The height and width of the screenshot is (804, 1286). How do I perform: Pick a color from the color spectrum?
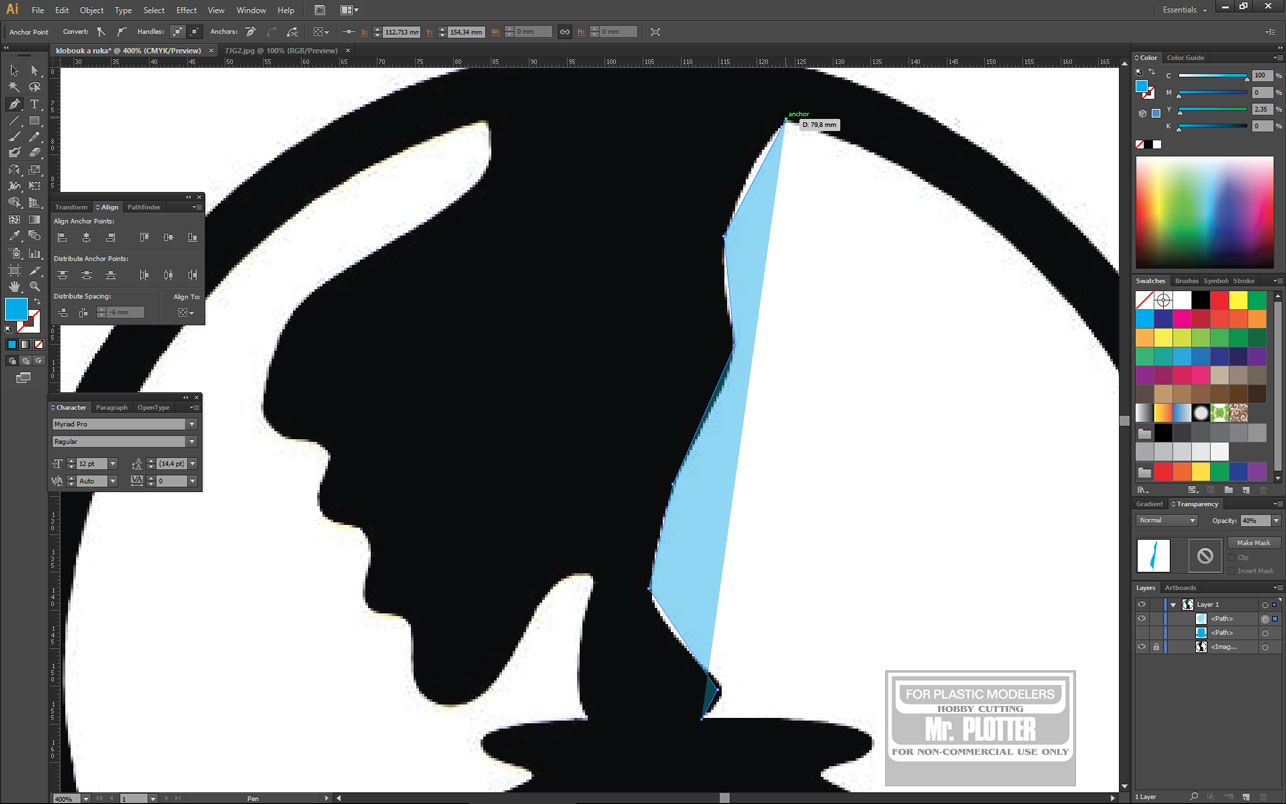pyautogui.click(x=1205, y=212)
